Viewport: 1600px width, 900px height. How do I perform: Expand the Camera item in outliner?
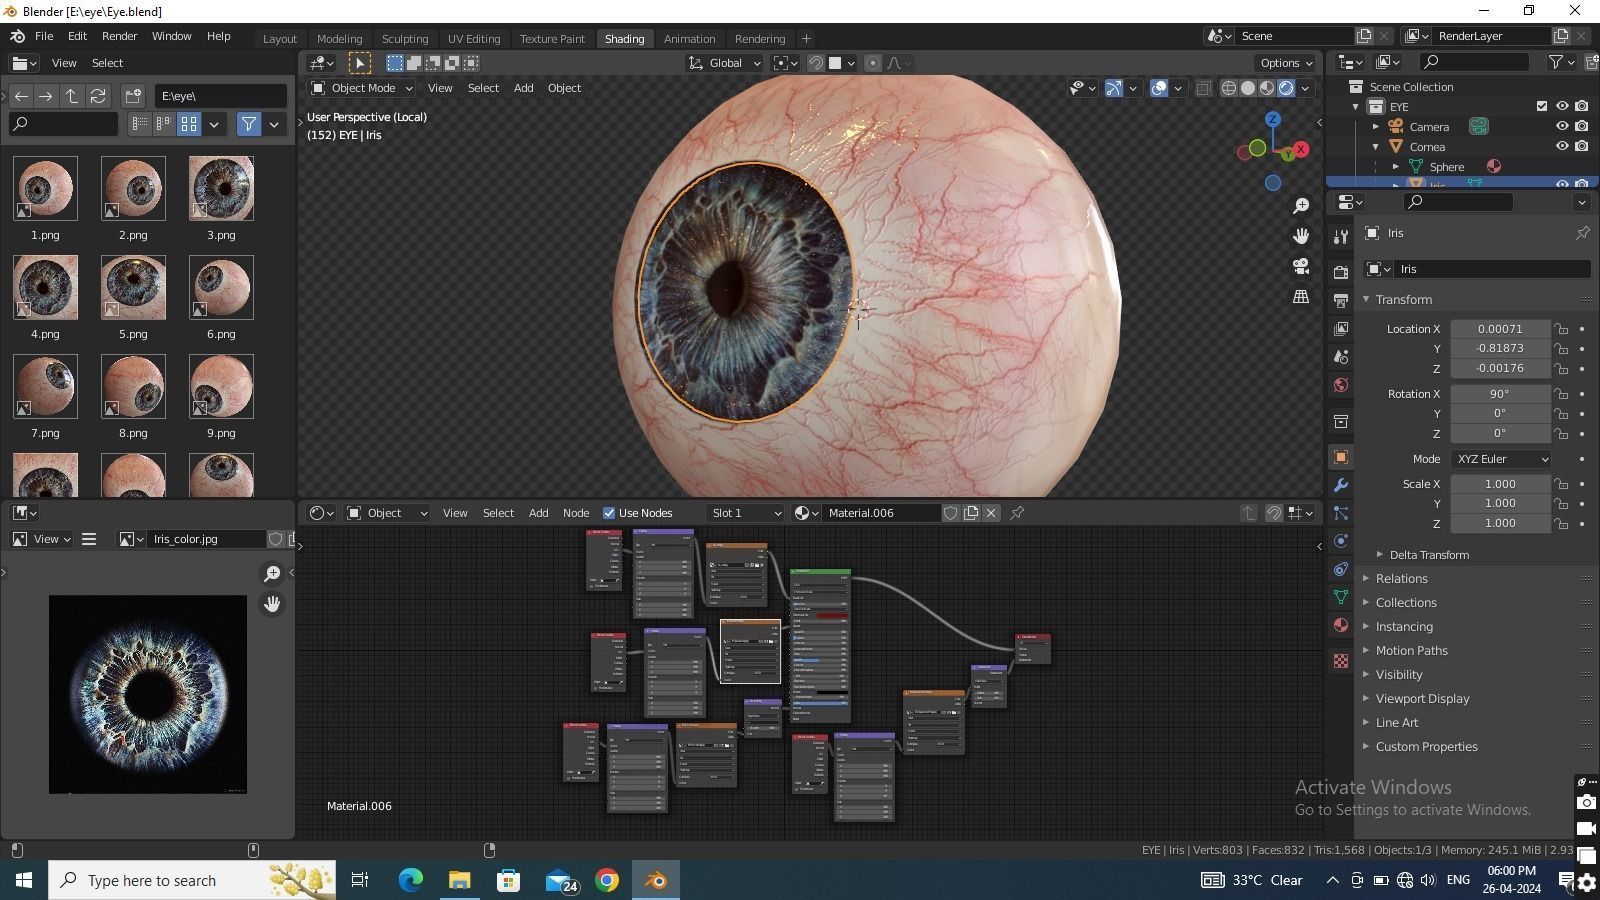(1376, 127)
